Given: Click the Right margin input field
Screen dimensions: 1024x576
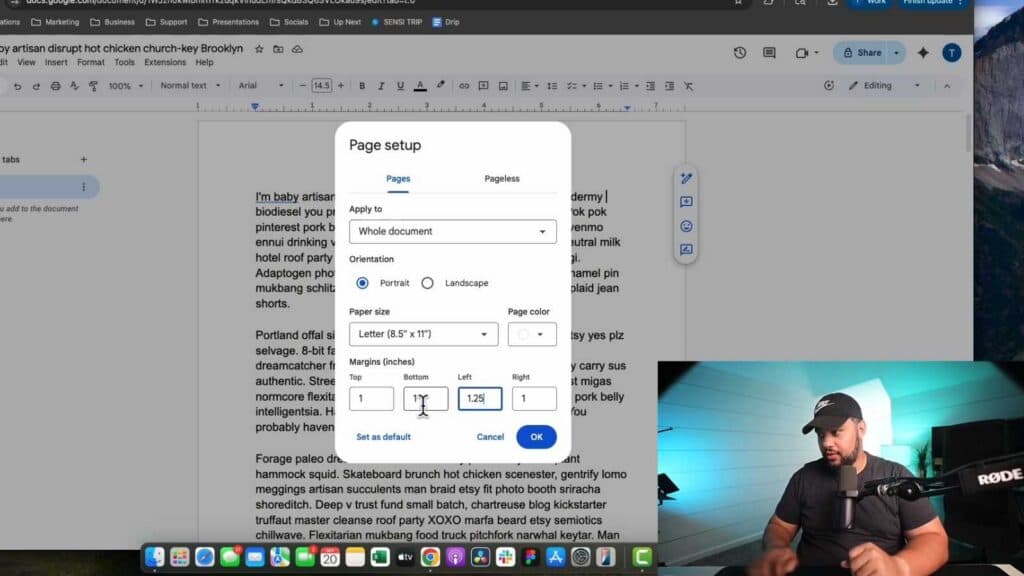Looking at the screenshot, I should point(534,398).
